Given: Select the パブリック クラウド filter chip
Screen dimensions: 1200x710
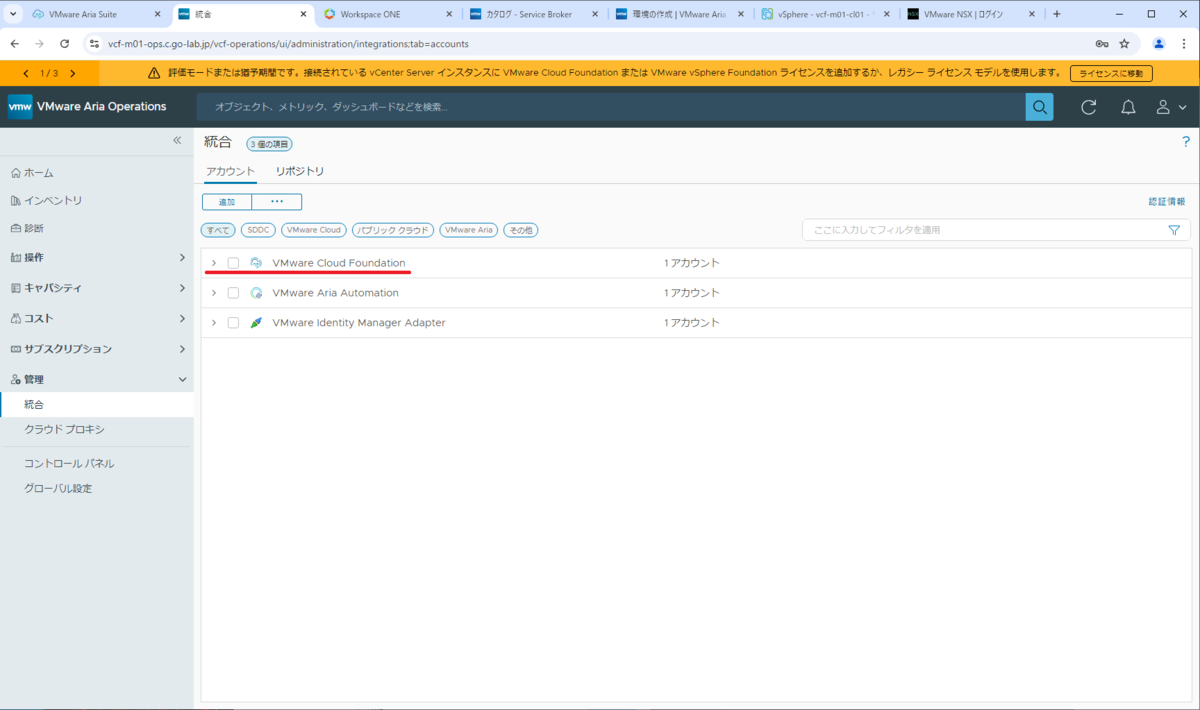Looking at the screenshot, I should click(x=393, y=230).
